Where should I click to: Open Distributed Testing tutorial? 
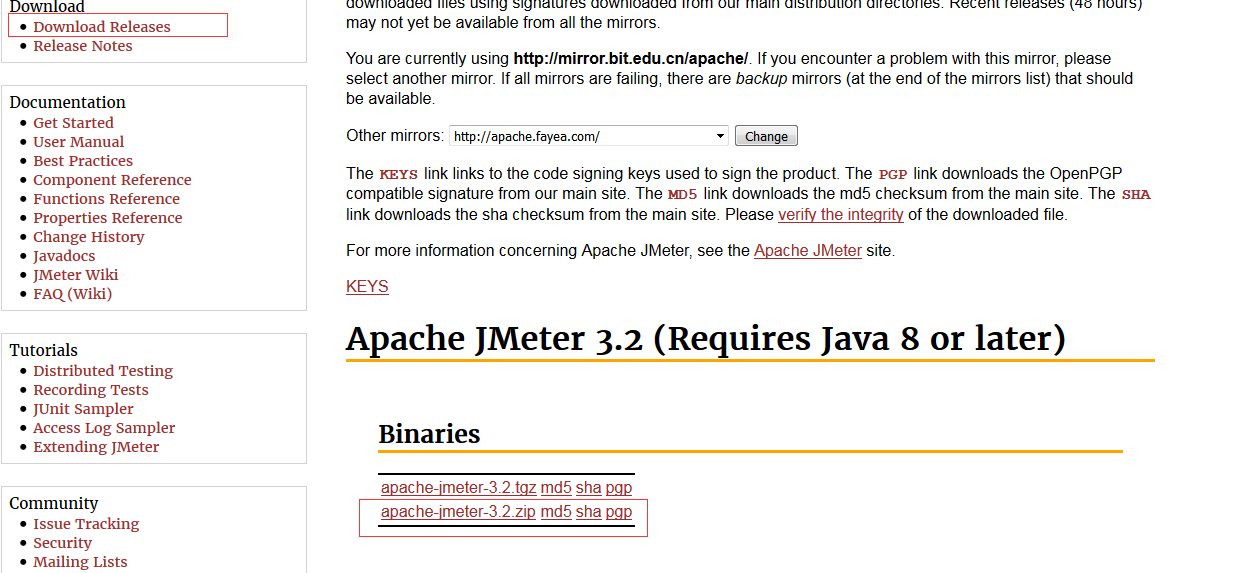[103, 371]
